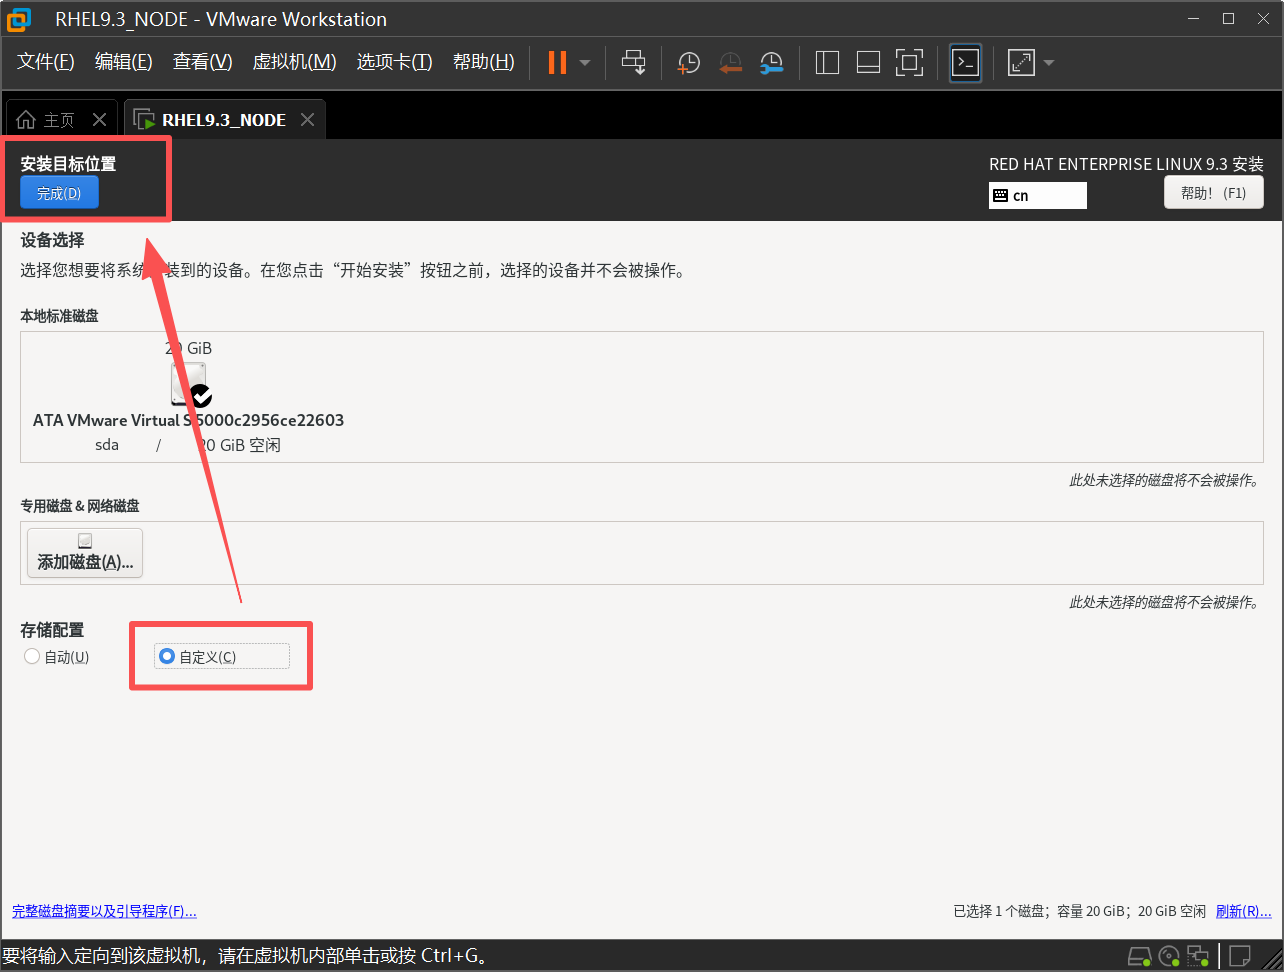Open 完整磁盘摘要以及引导程序(F)... link
The width and height of the screenshot is (1284, 972).
[x=104, y=912]
